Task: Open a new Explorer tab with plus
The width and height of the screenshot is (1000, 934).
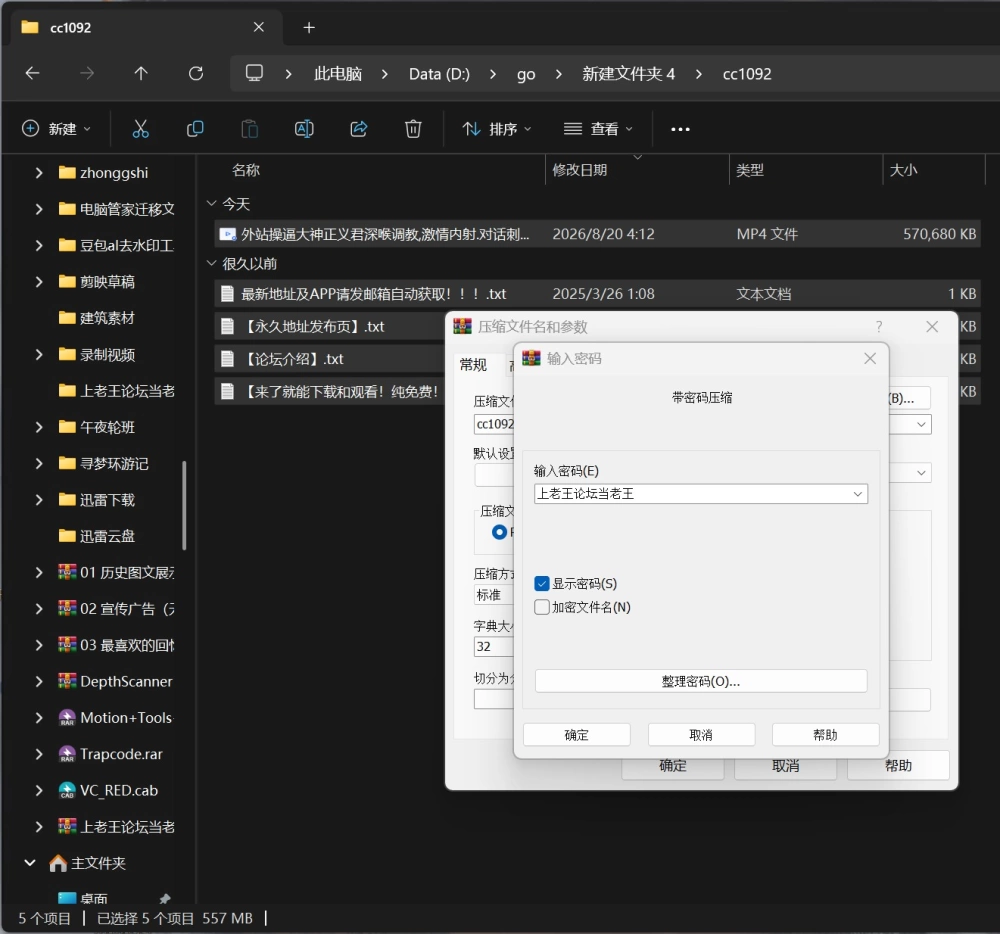Action: point(309,27)
